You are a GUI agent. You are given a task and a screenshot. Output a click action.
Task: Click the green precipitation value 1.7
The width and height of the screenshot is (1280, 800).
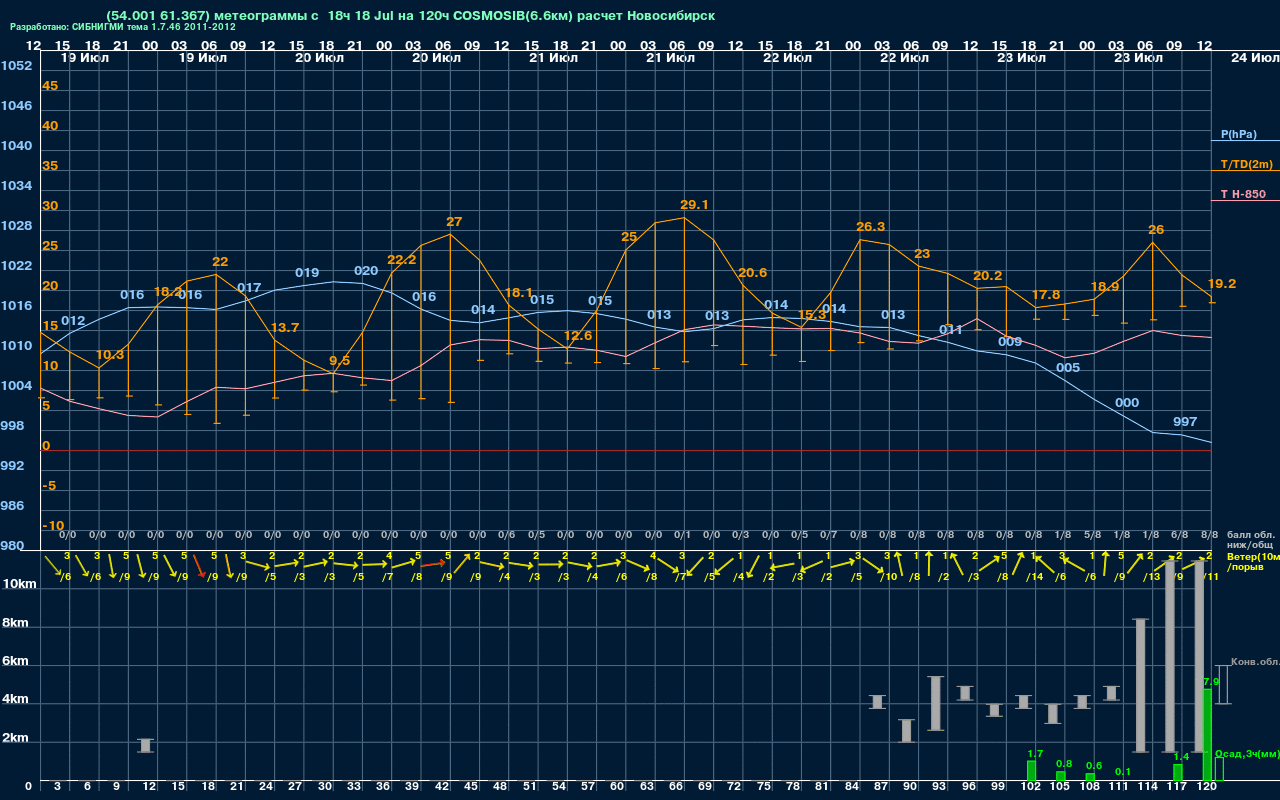point(1035,754)
